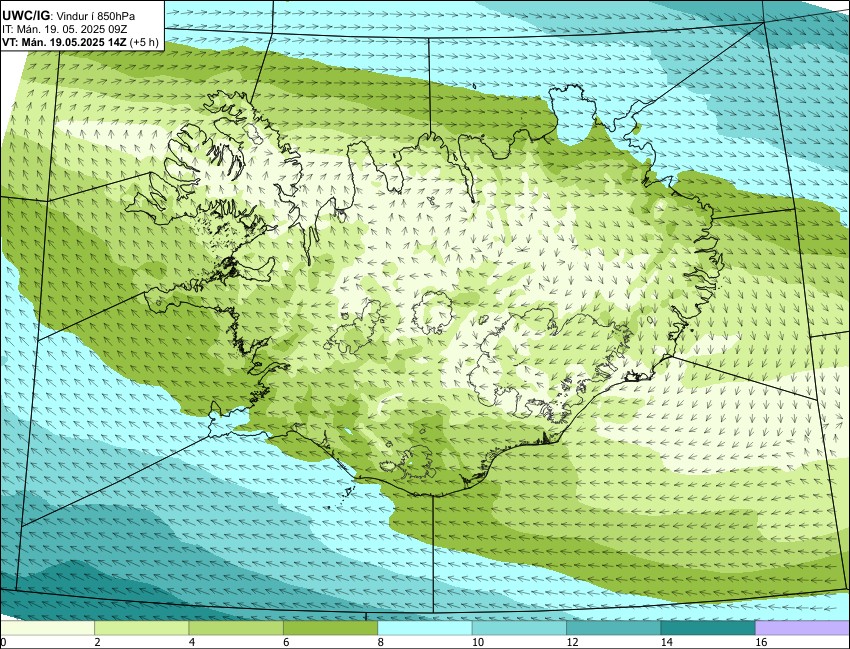Click the legend scale number 6
The height and width of the screenshot is (649, 850).
(286, 642)
